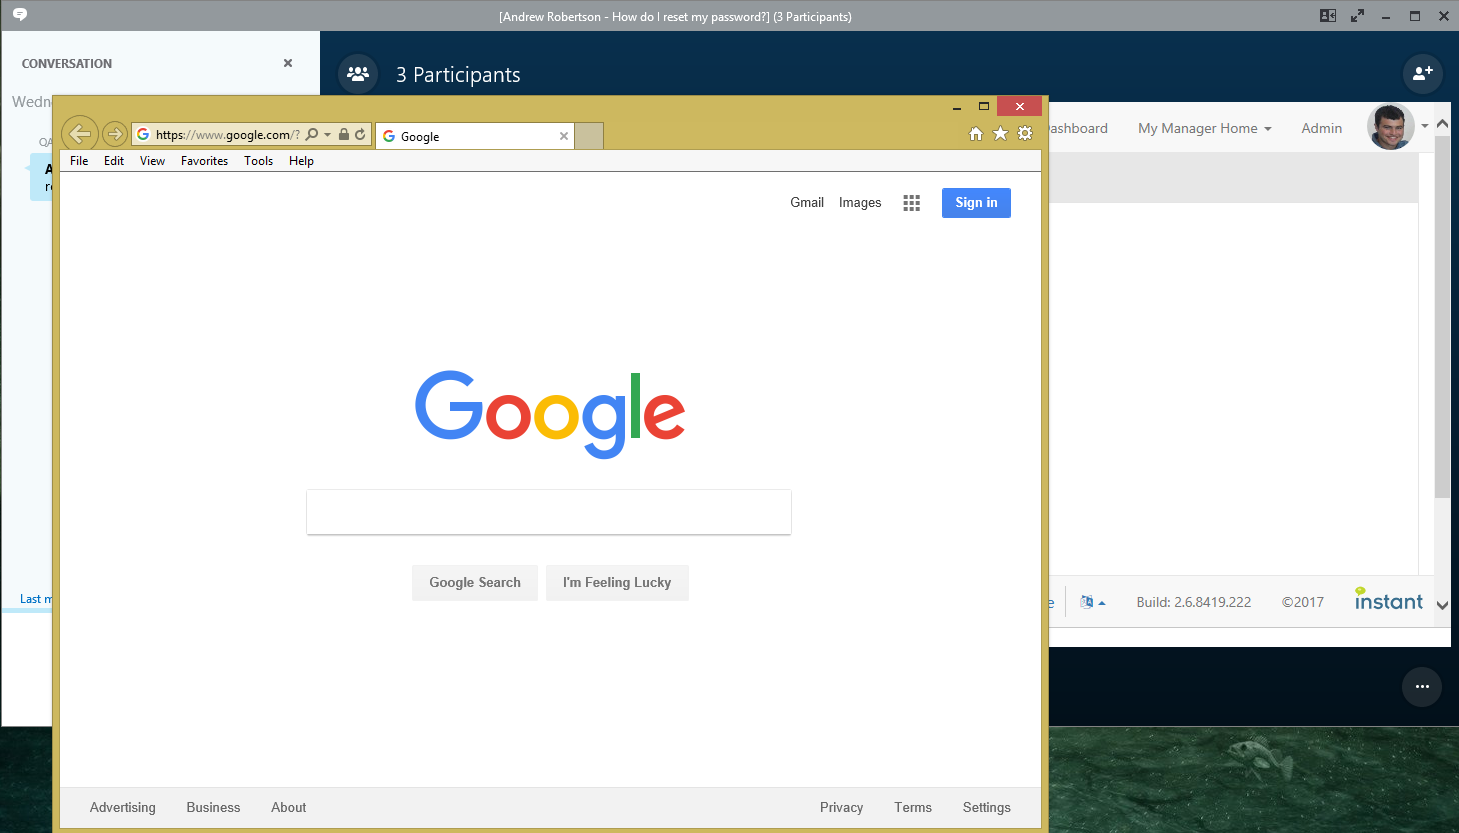Focus the Google search box
Viewport: 1459px width, 833px height.
549,512
